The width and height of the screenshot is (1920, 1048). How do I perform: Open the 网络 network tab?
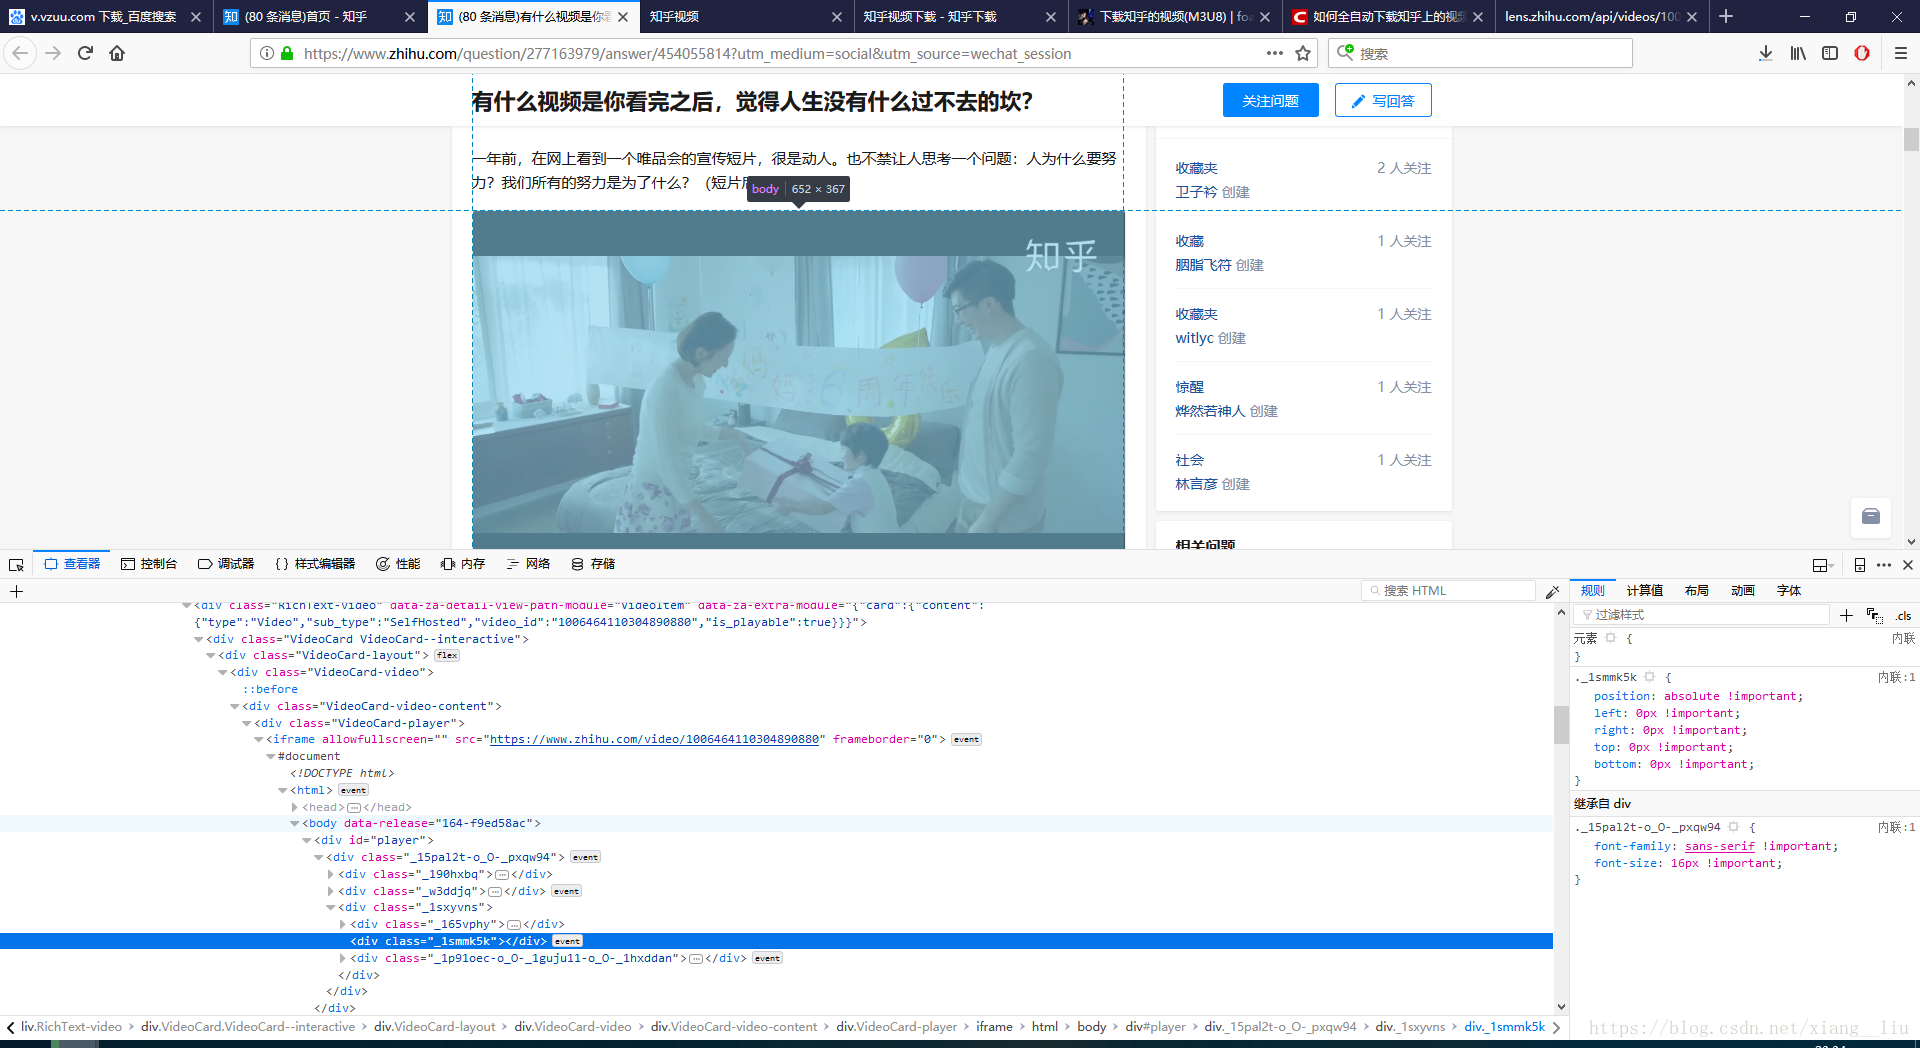[x=528, y=564]
